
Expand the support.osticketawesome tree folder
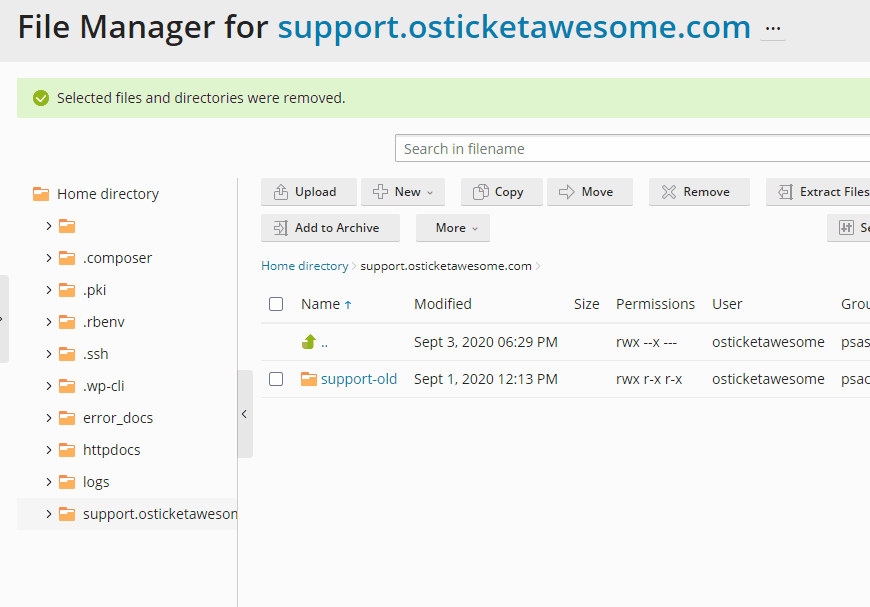49,514
